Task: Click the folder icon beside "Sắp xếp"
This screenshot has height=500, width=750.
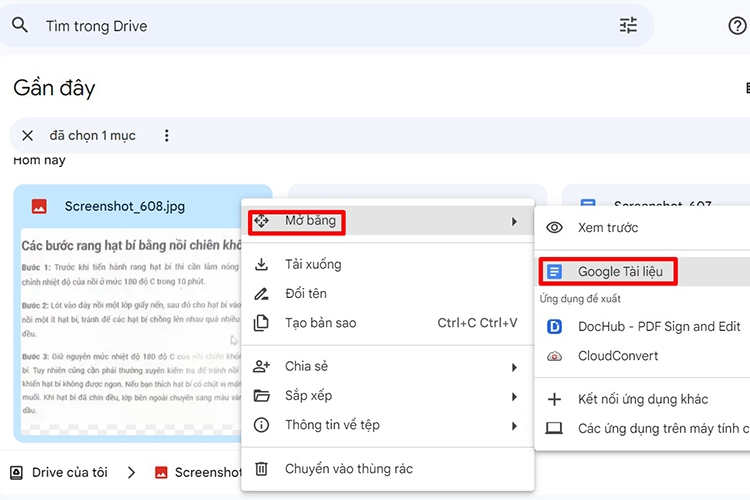Action: coord(261,396)
